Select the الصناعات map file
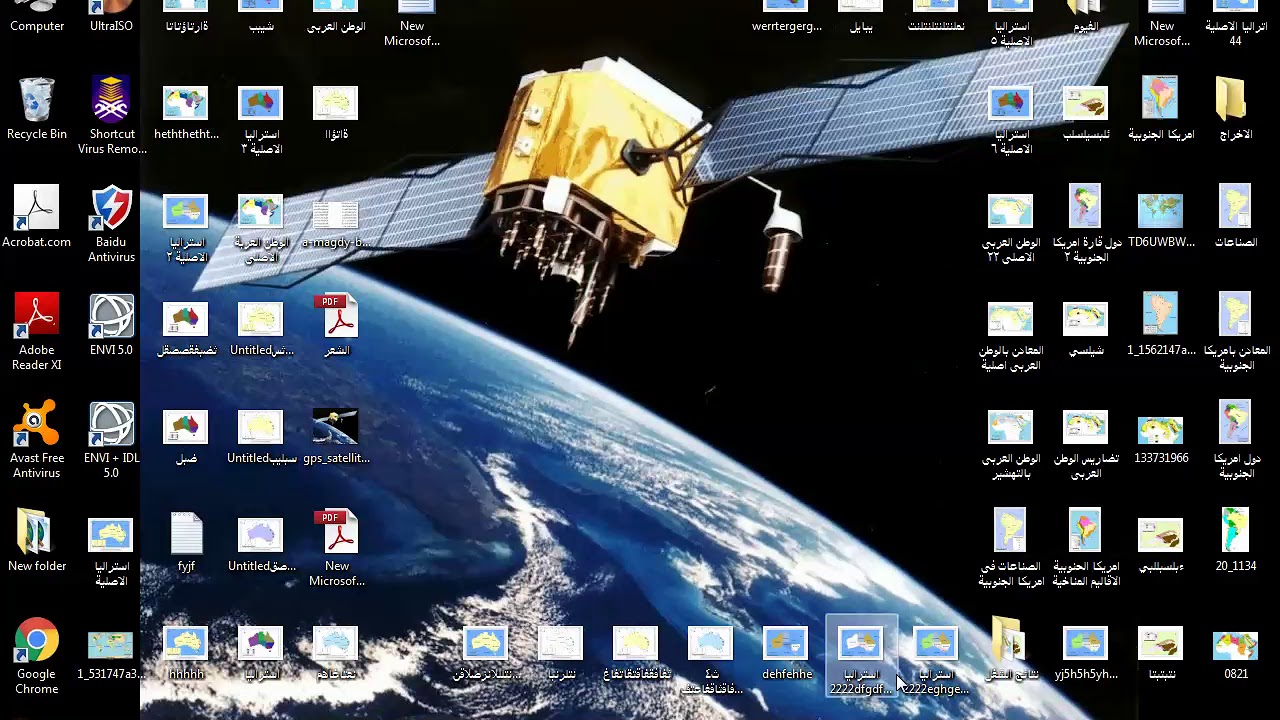The image size is (1280, 720). [1236, 217]
